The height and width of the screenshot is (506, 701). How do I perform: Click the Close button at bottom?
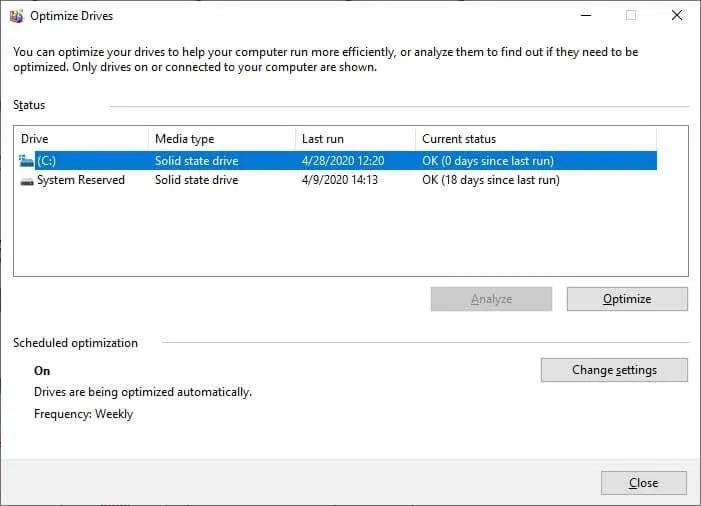(643, 483)
